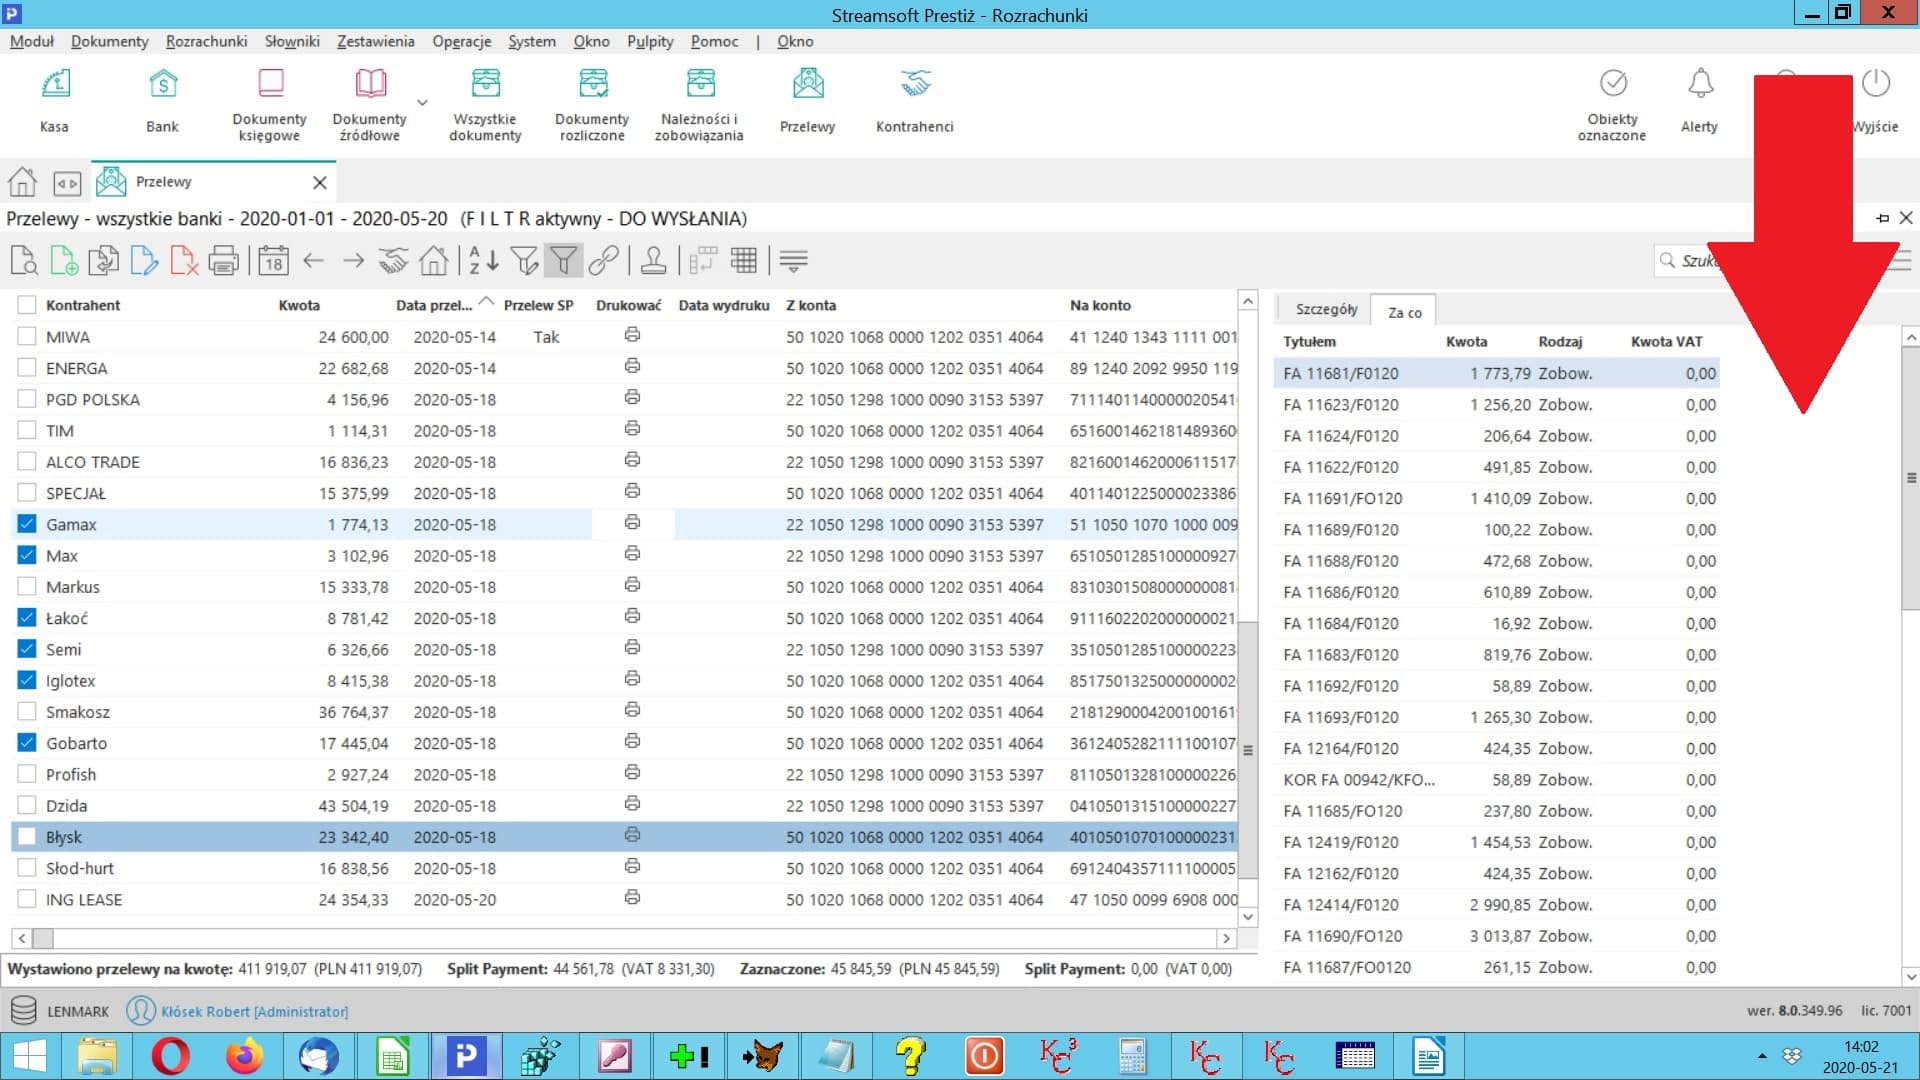Open Opera from the taskbar
1920x1080 pixels.
tap(170, 1056)
